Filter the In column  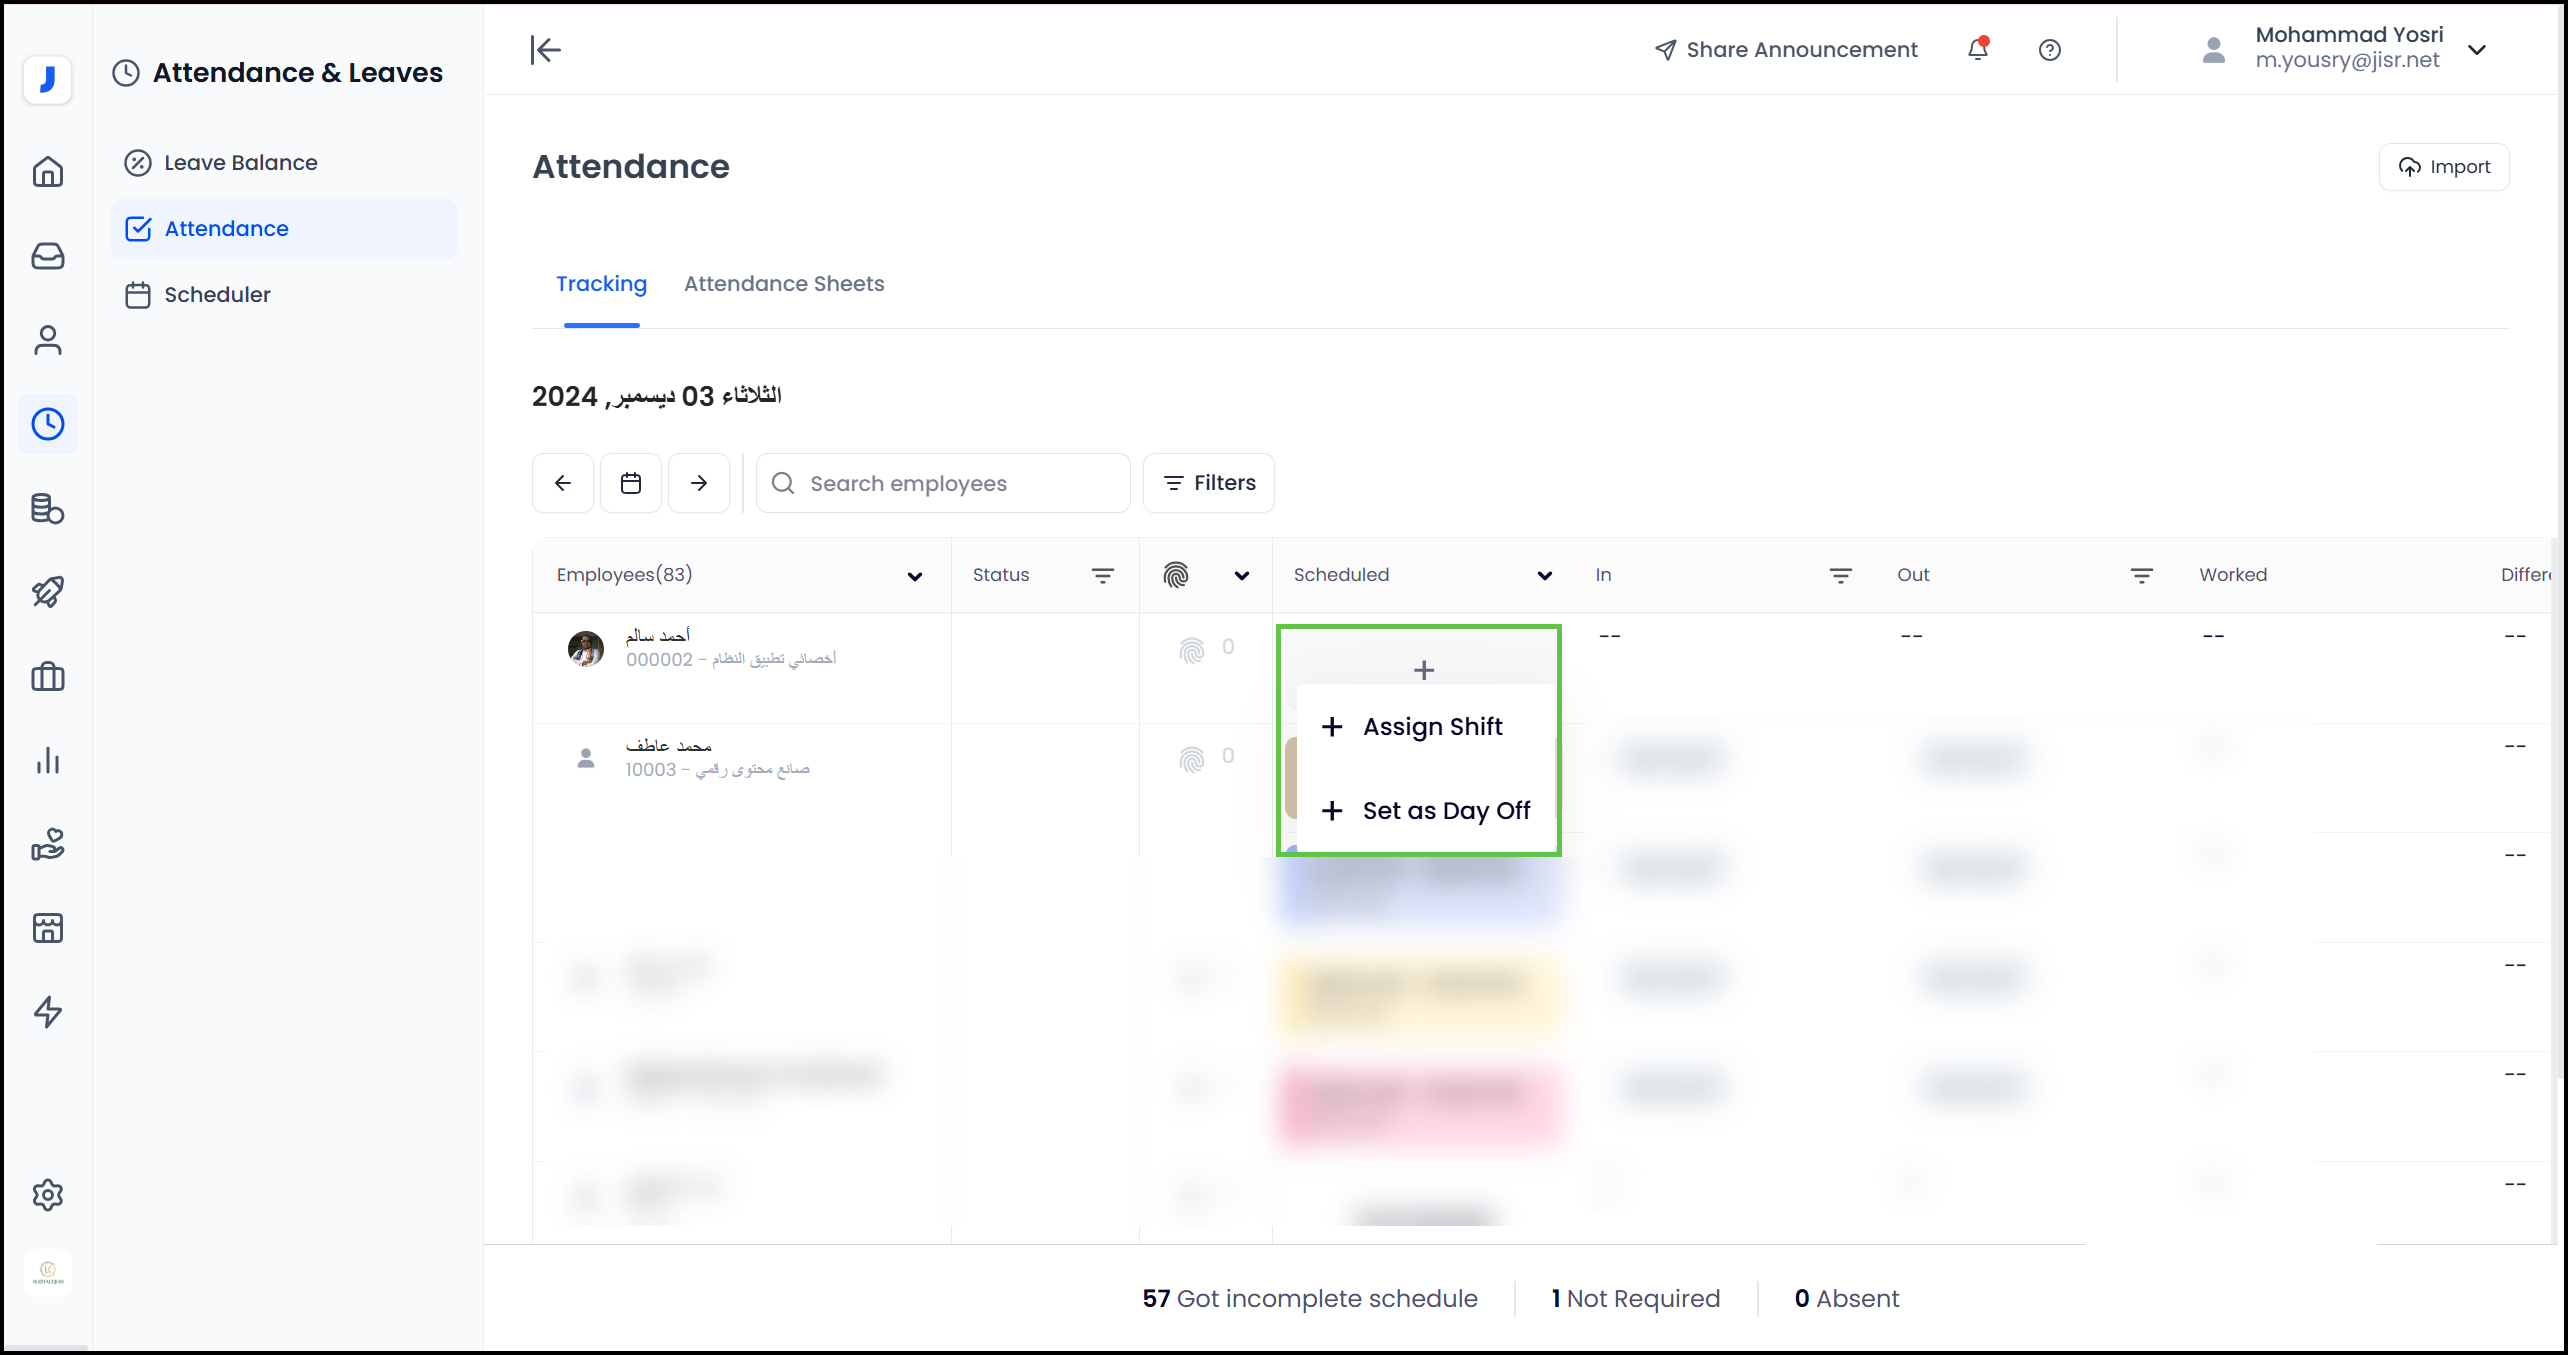1840,575
